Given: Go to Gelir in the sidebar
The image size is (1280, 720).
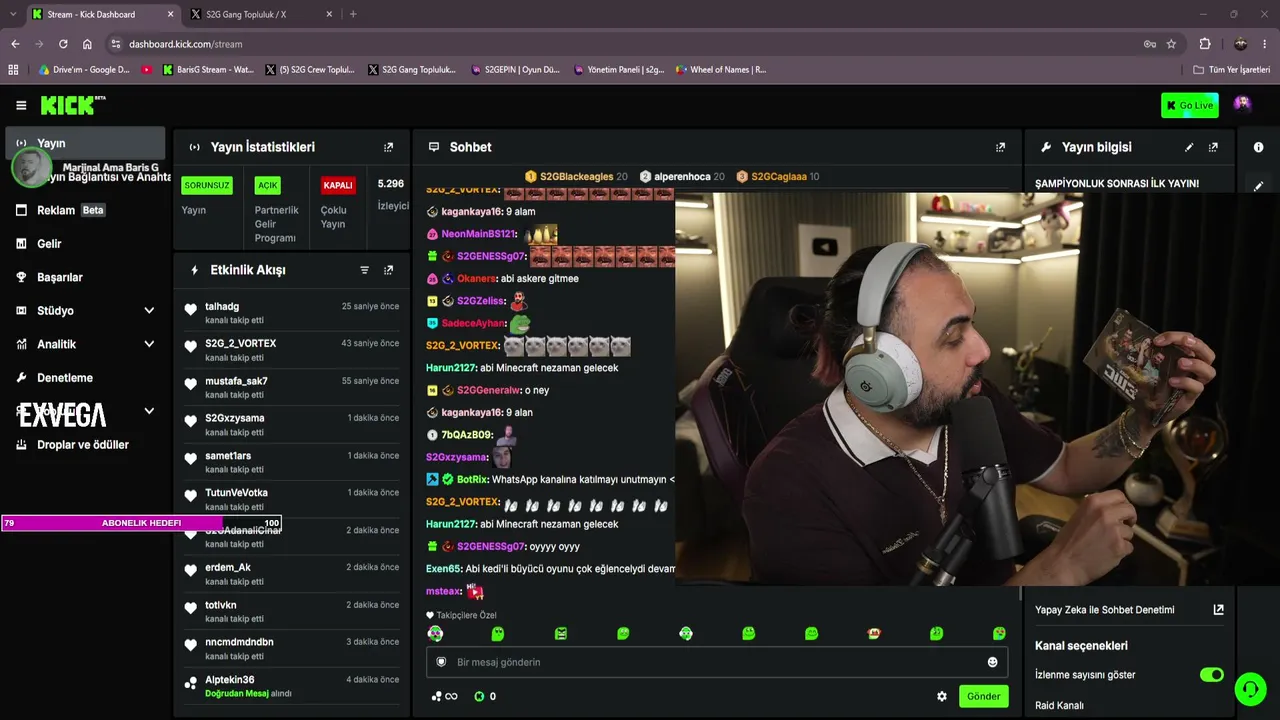Looking at the screenshot, I should (86, 244).
